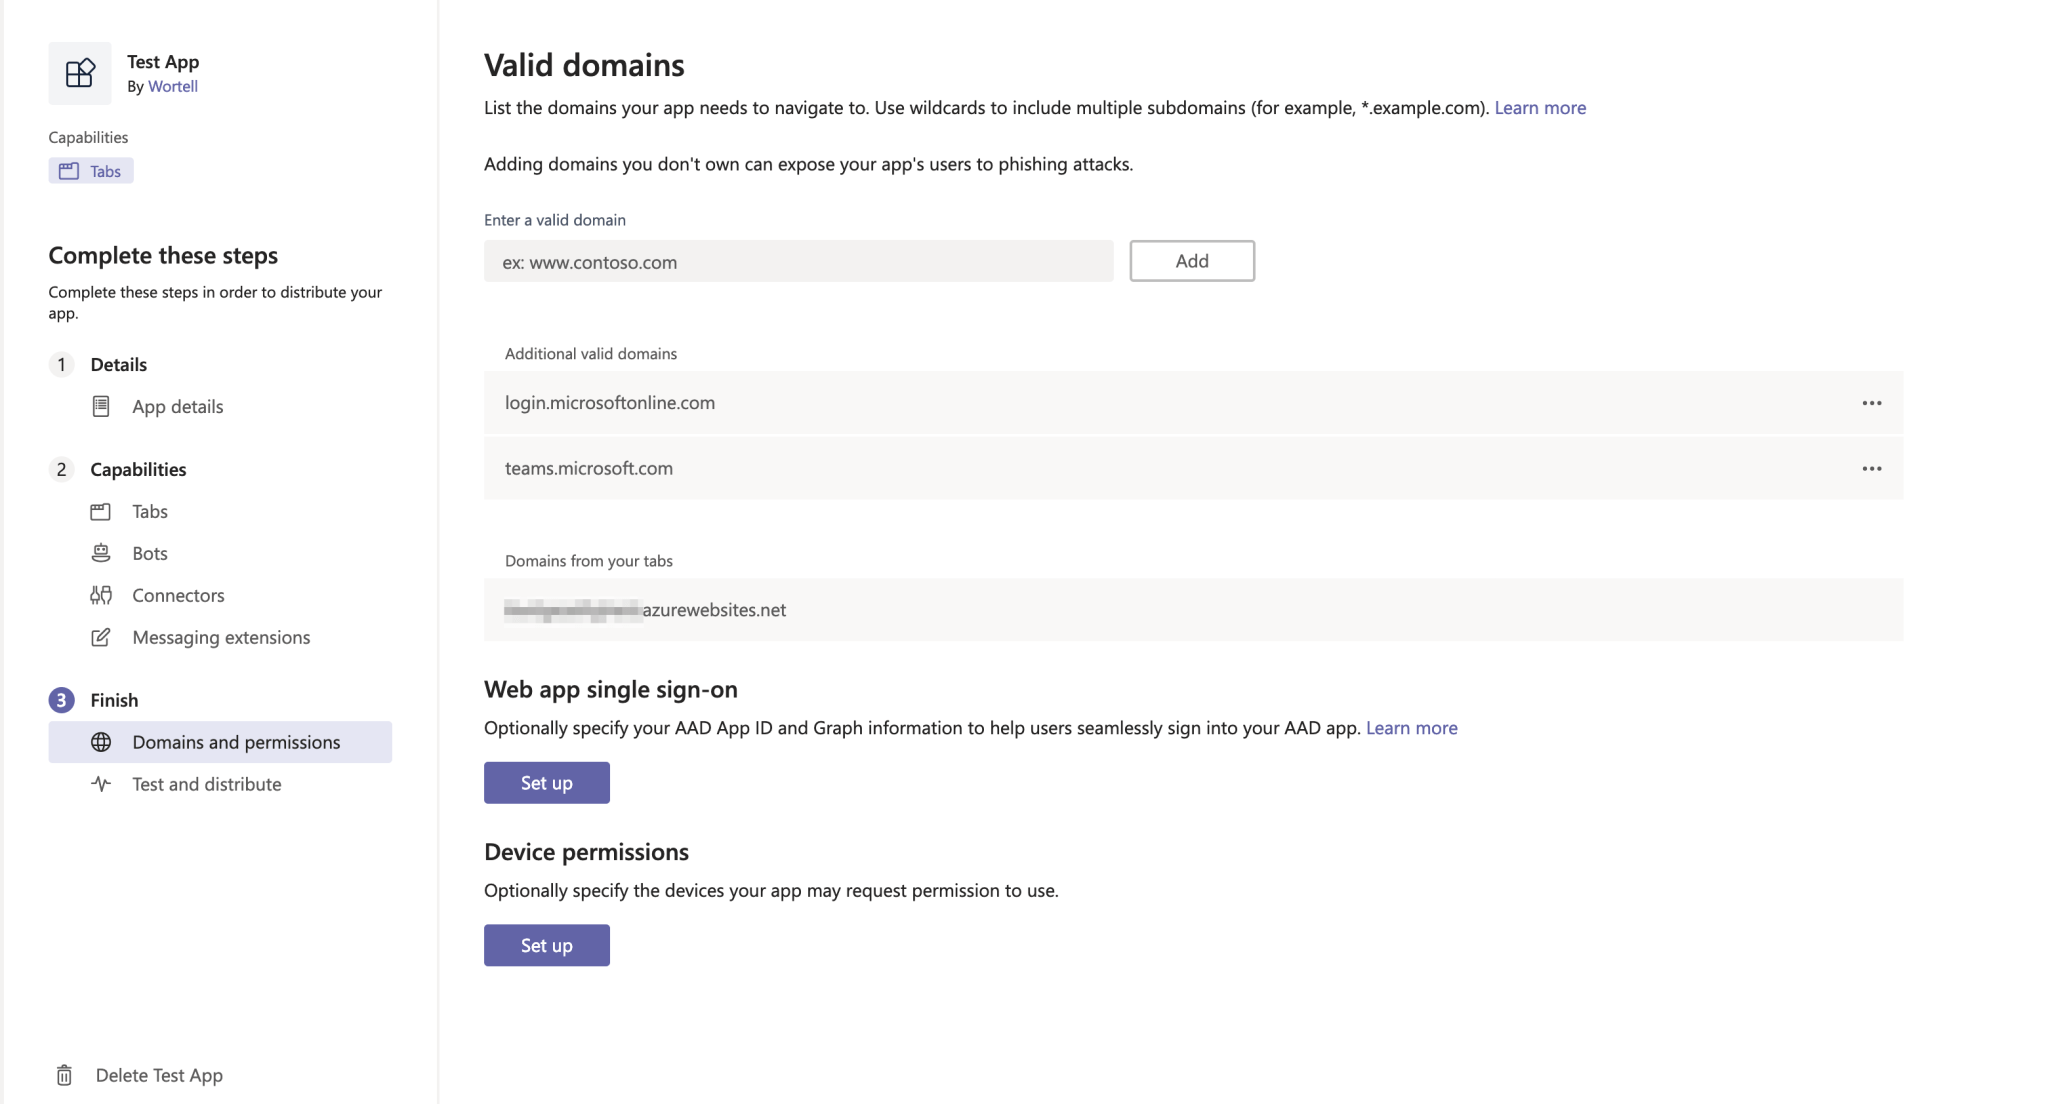
Task: Select the Test and distribute pulse icon
Action: click(x=101, y=784)
